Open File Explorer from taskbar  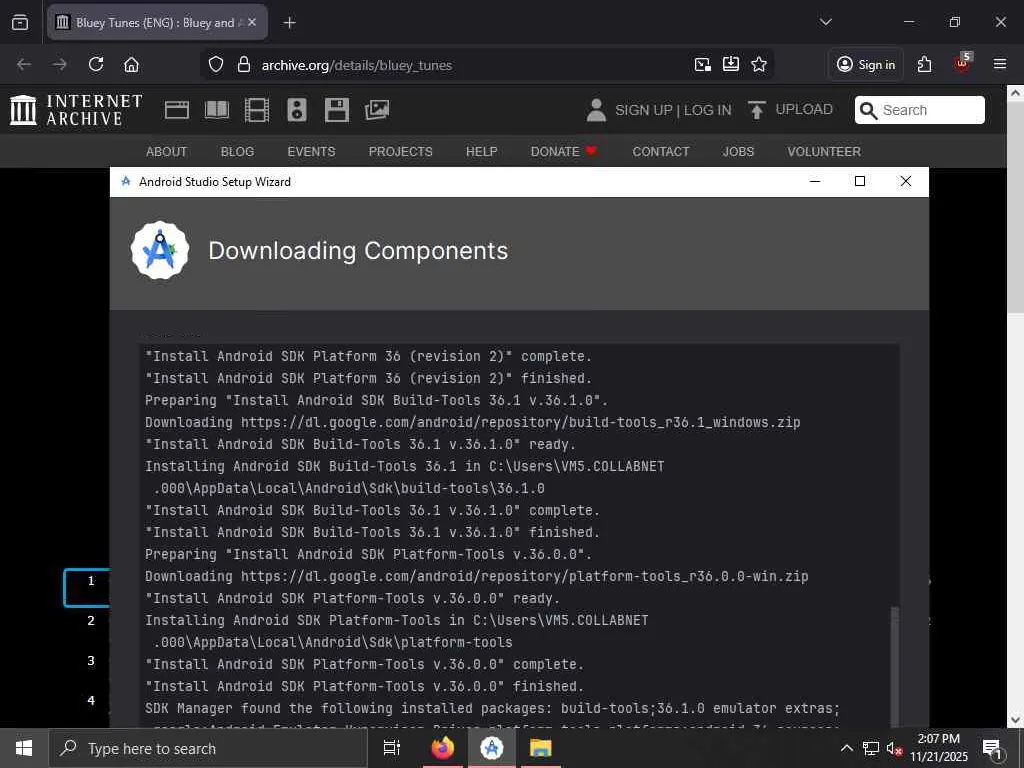541,748
